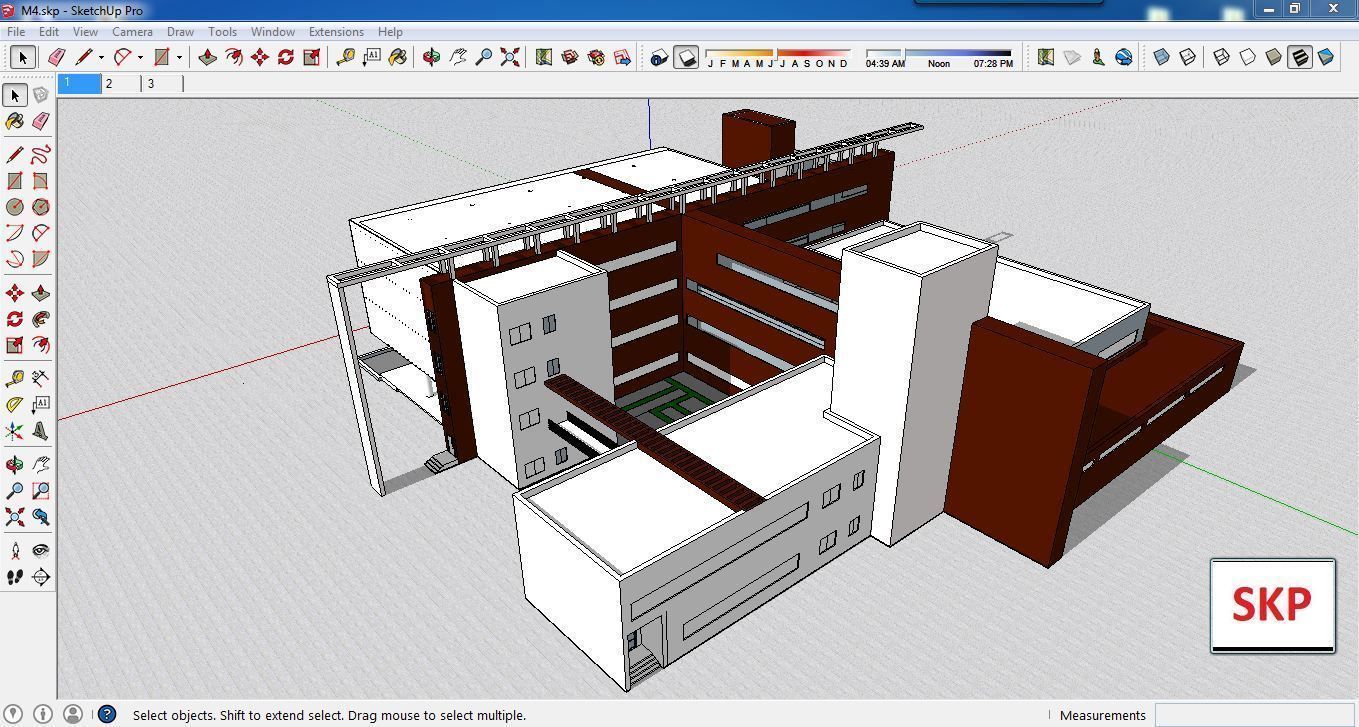Toggle X-ray face style
The height and width of the screenshot is (727, 1359).
click(1162, 57)
